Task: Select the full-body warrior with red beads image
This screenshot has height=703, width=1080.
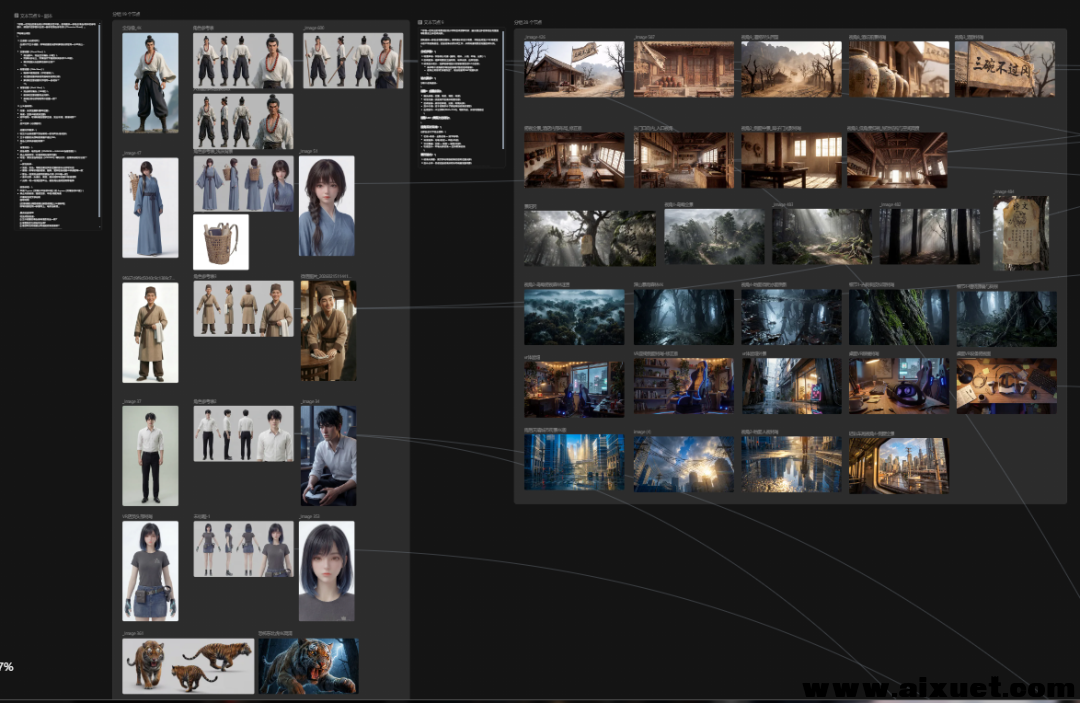Action: coord(150,83)
